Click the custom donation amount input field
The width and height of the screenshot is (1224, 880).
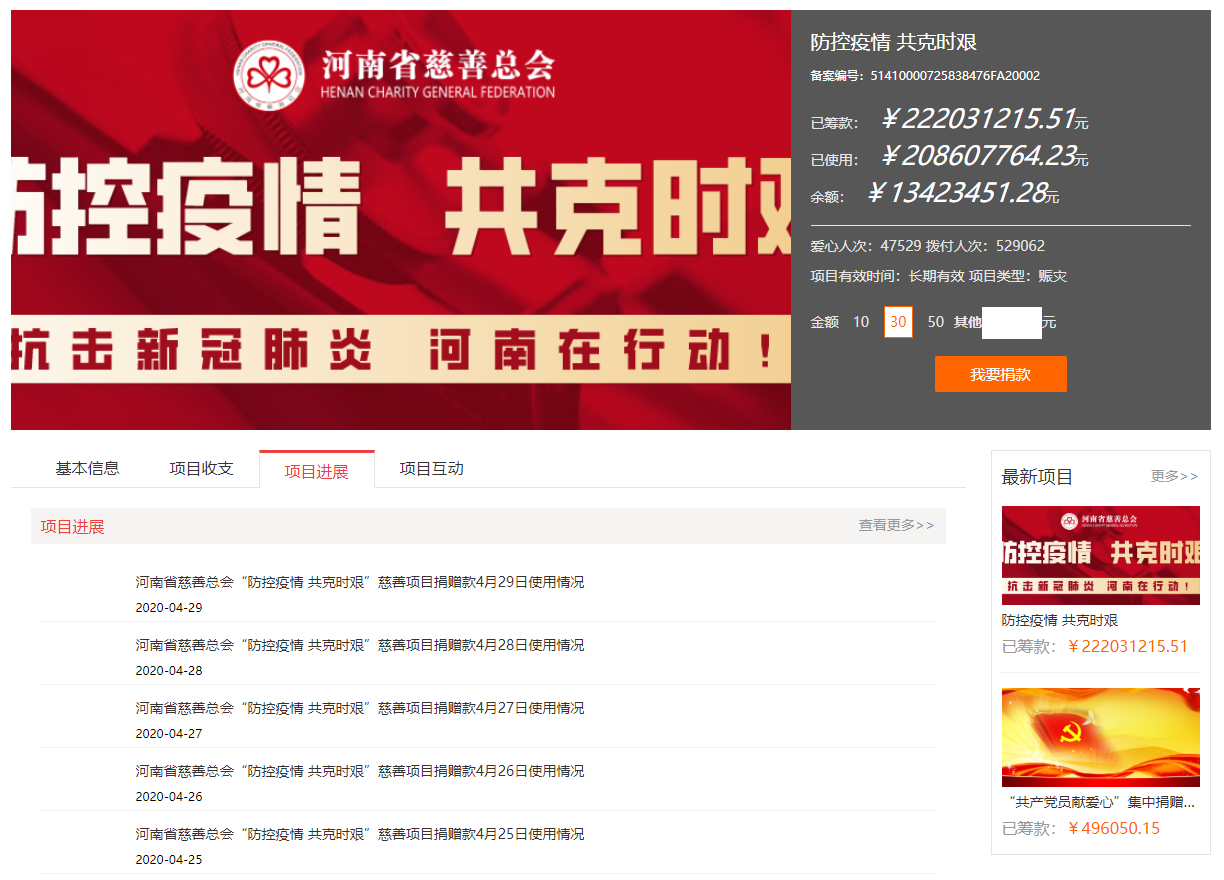(1011, 322)
